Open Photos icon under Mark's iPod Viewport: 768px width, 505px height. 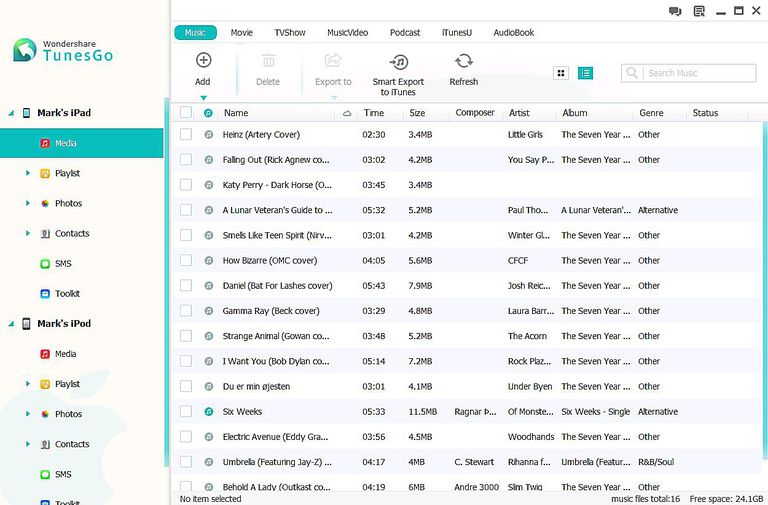45,414
